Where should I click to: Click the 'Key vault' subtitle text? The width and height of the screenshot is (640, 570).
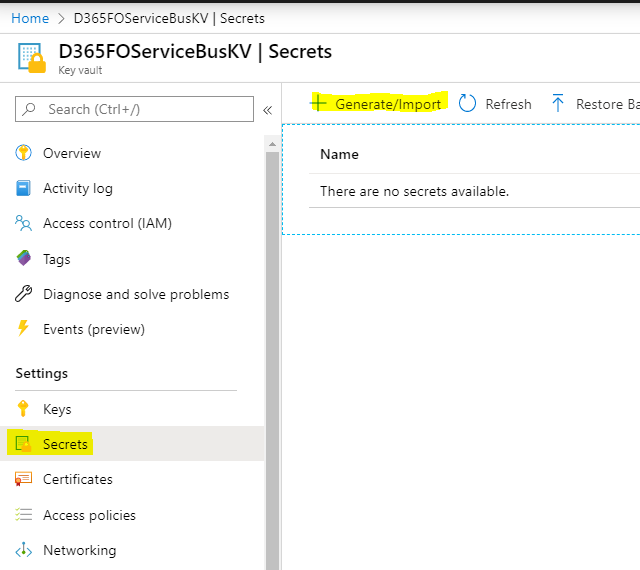(80, 70)
